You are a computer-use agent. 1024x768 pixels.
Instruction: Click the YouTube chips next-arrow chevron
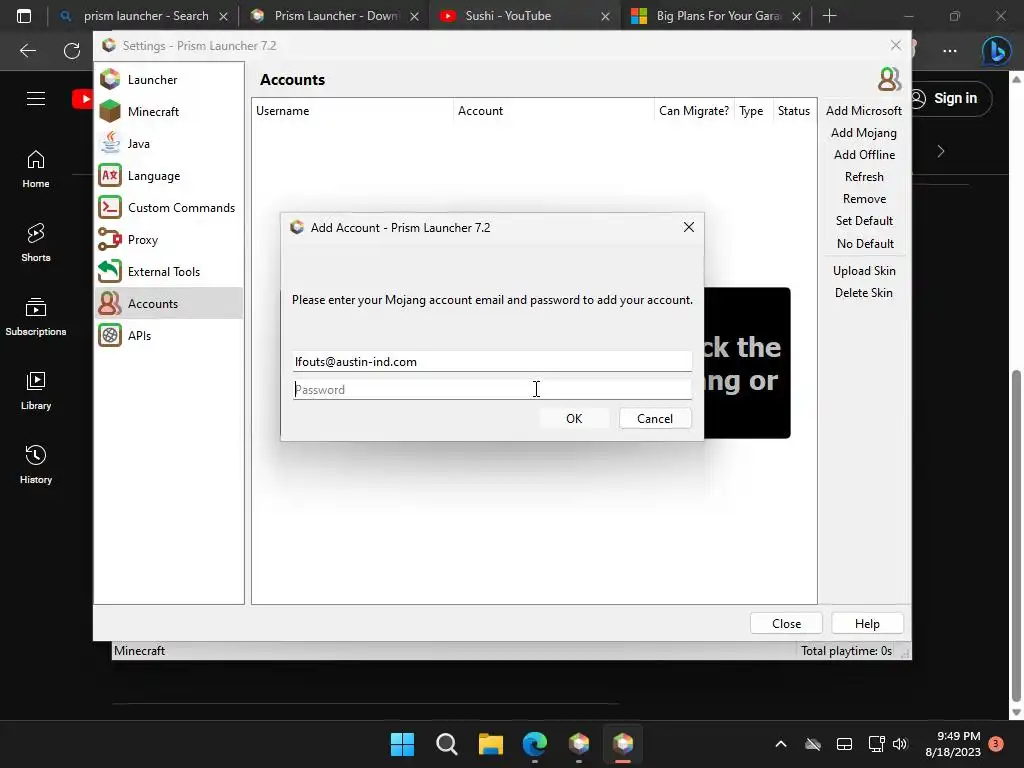click(940, 152)
